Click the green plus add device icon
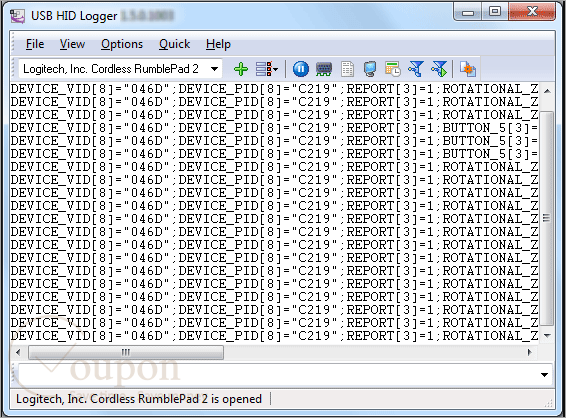The image size is (566, 418). tap(241, 69)
